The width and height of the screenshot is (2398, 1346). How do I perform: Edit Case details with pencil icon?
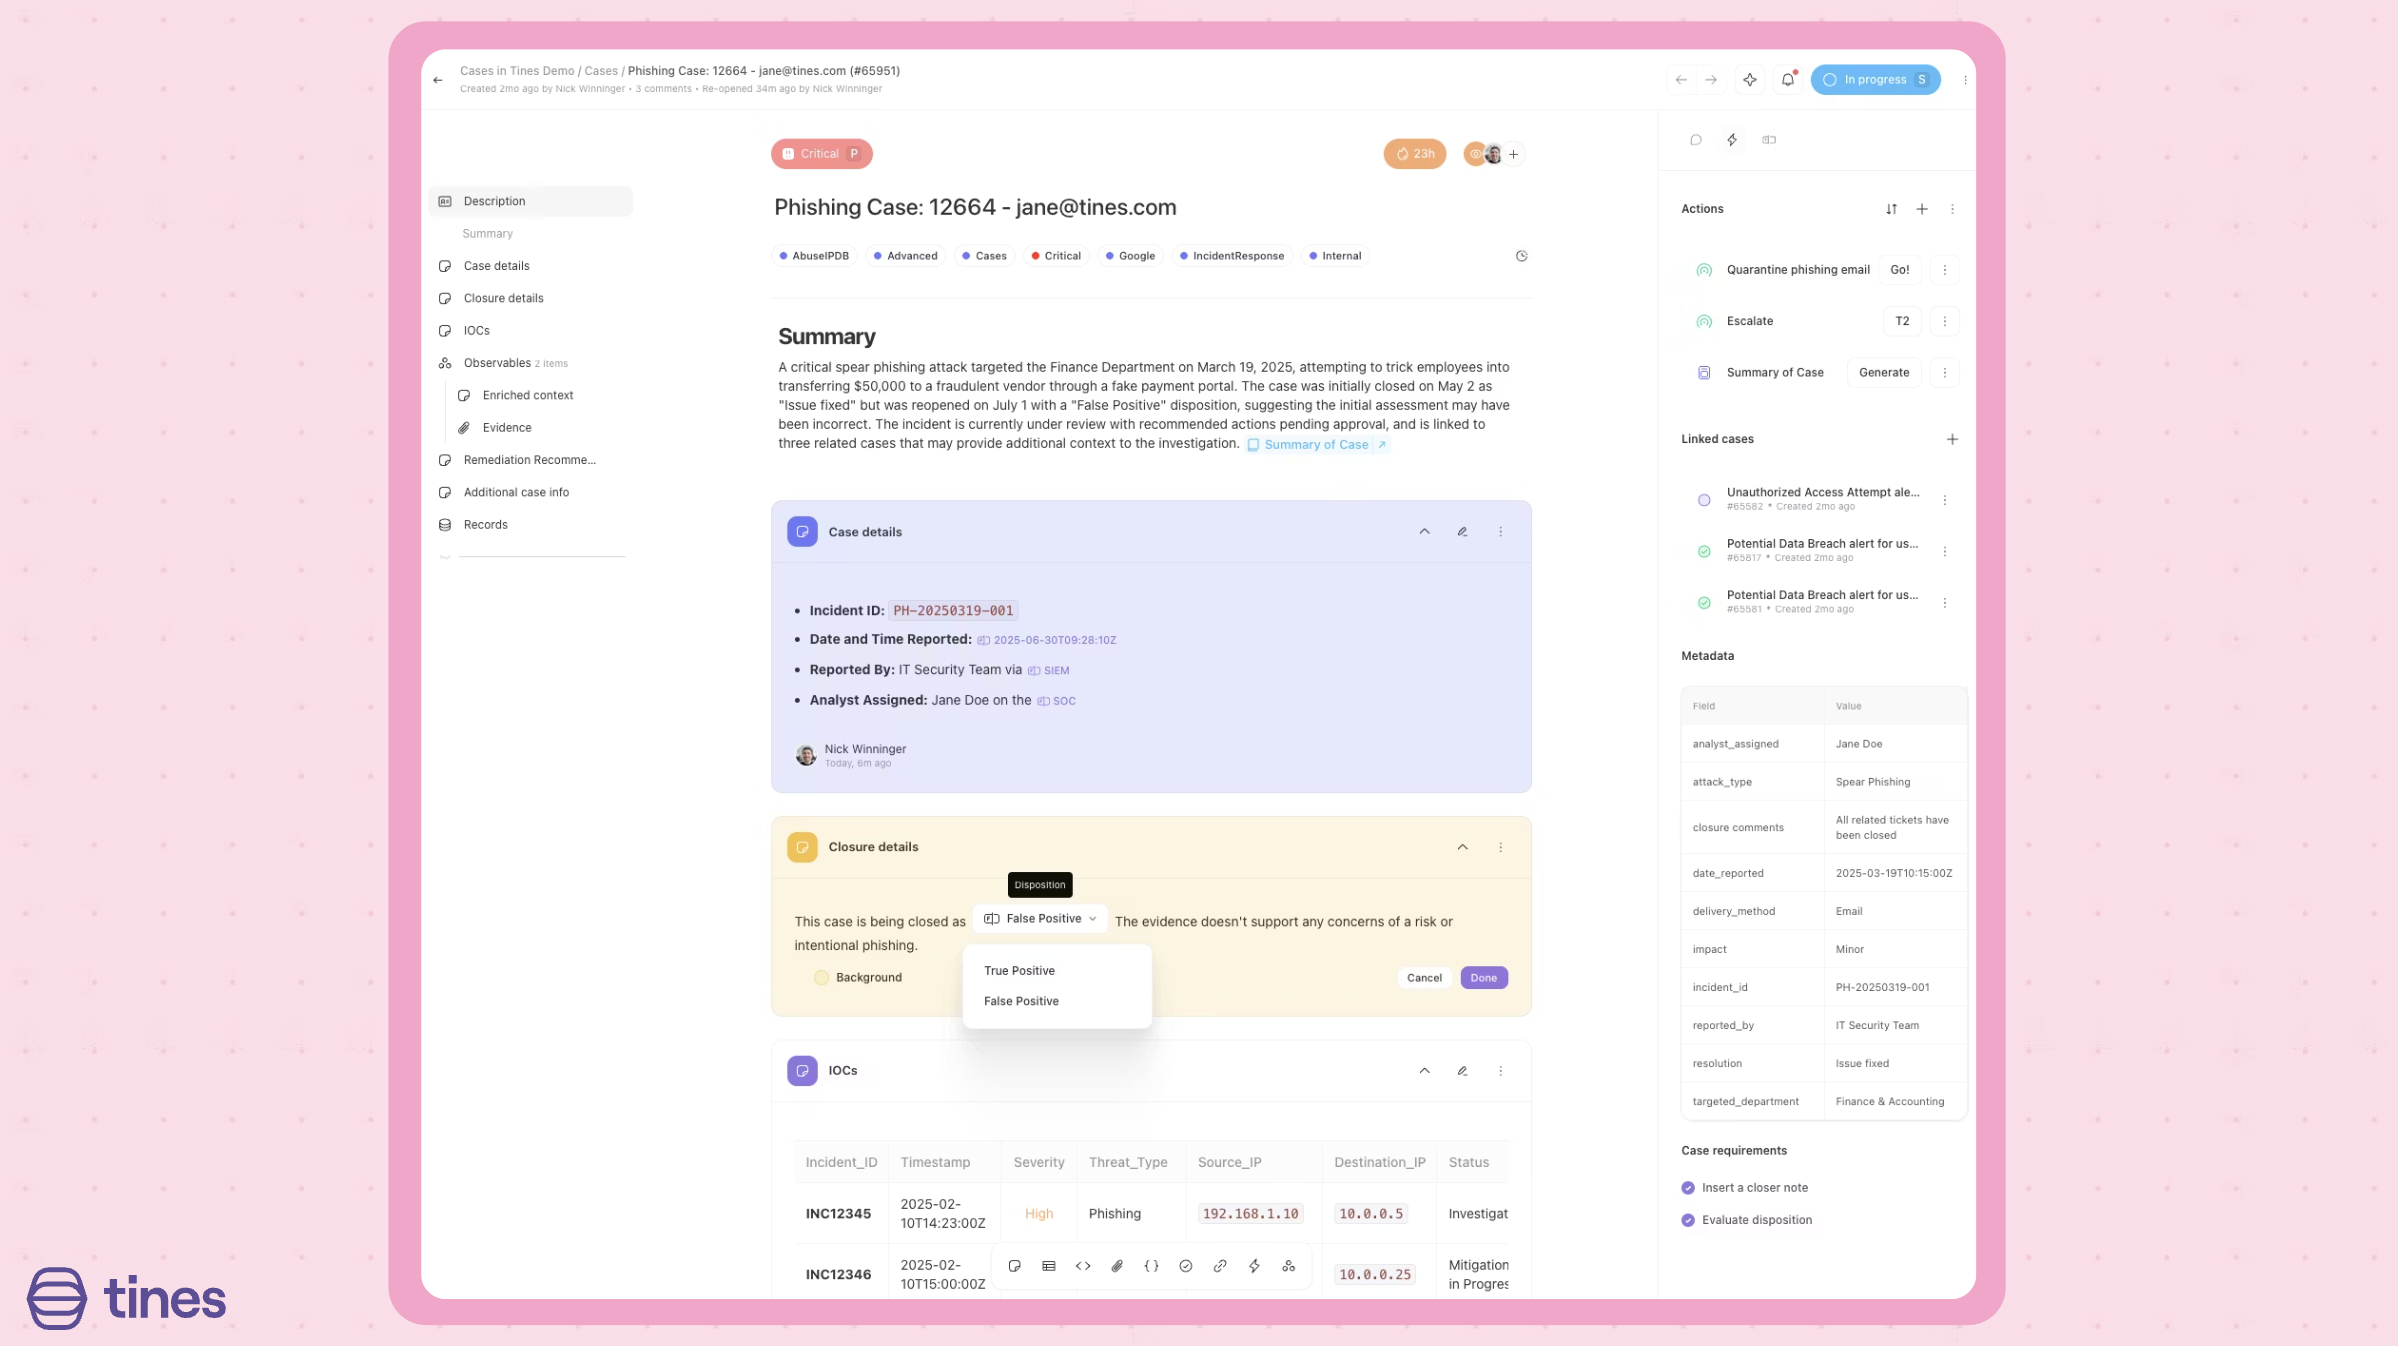tap(1462, 532)
